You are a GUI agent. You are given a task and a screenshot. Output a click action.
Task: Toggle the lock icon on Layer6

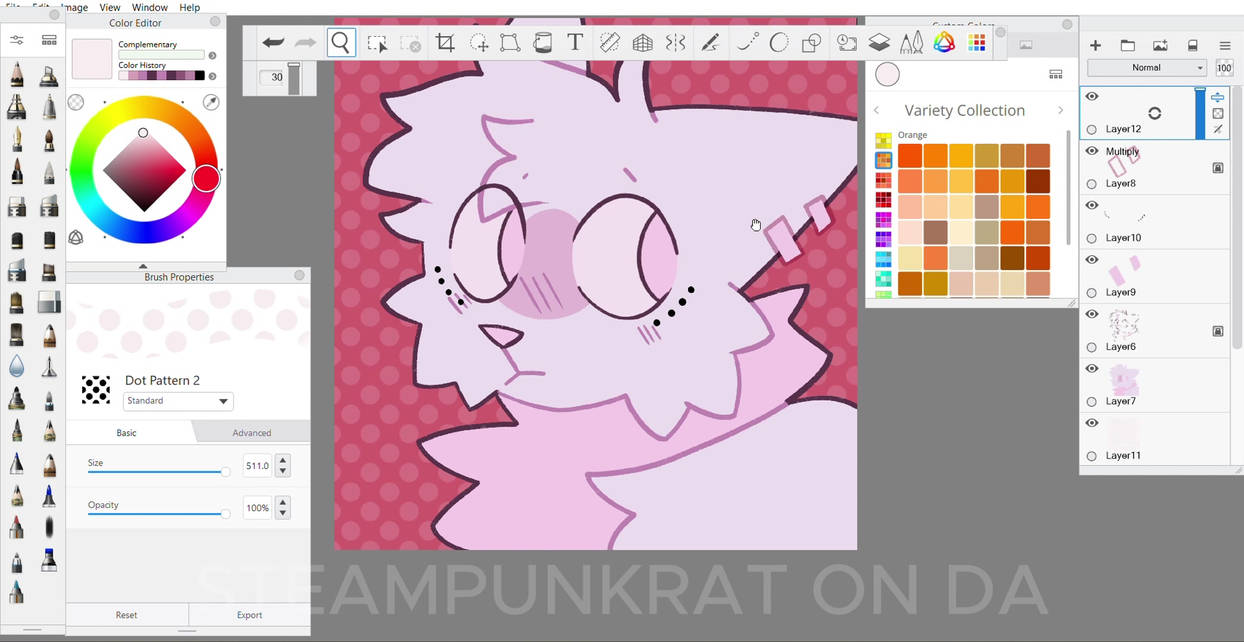coord(1218,331)
